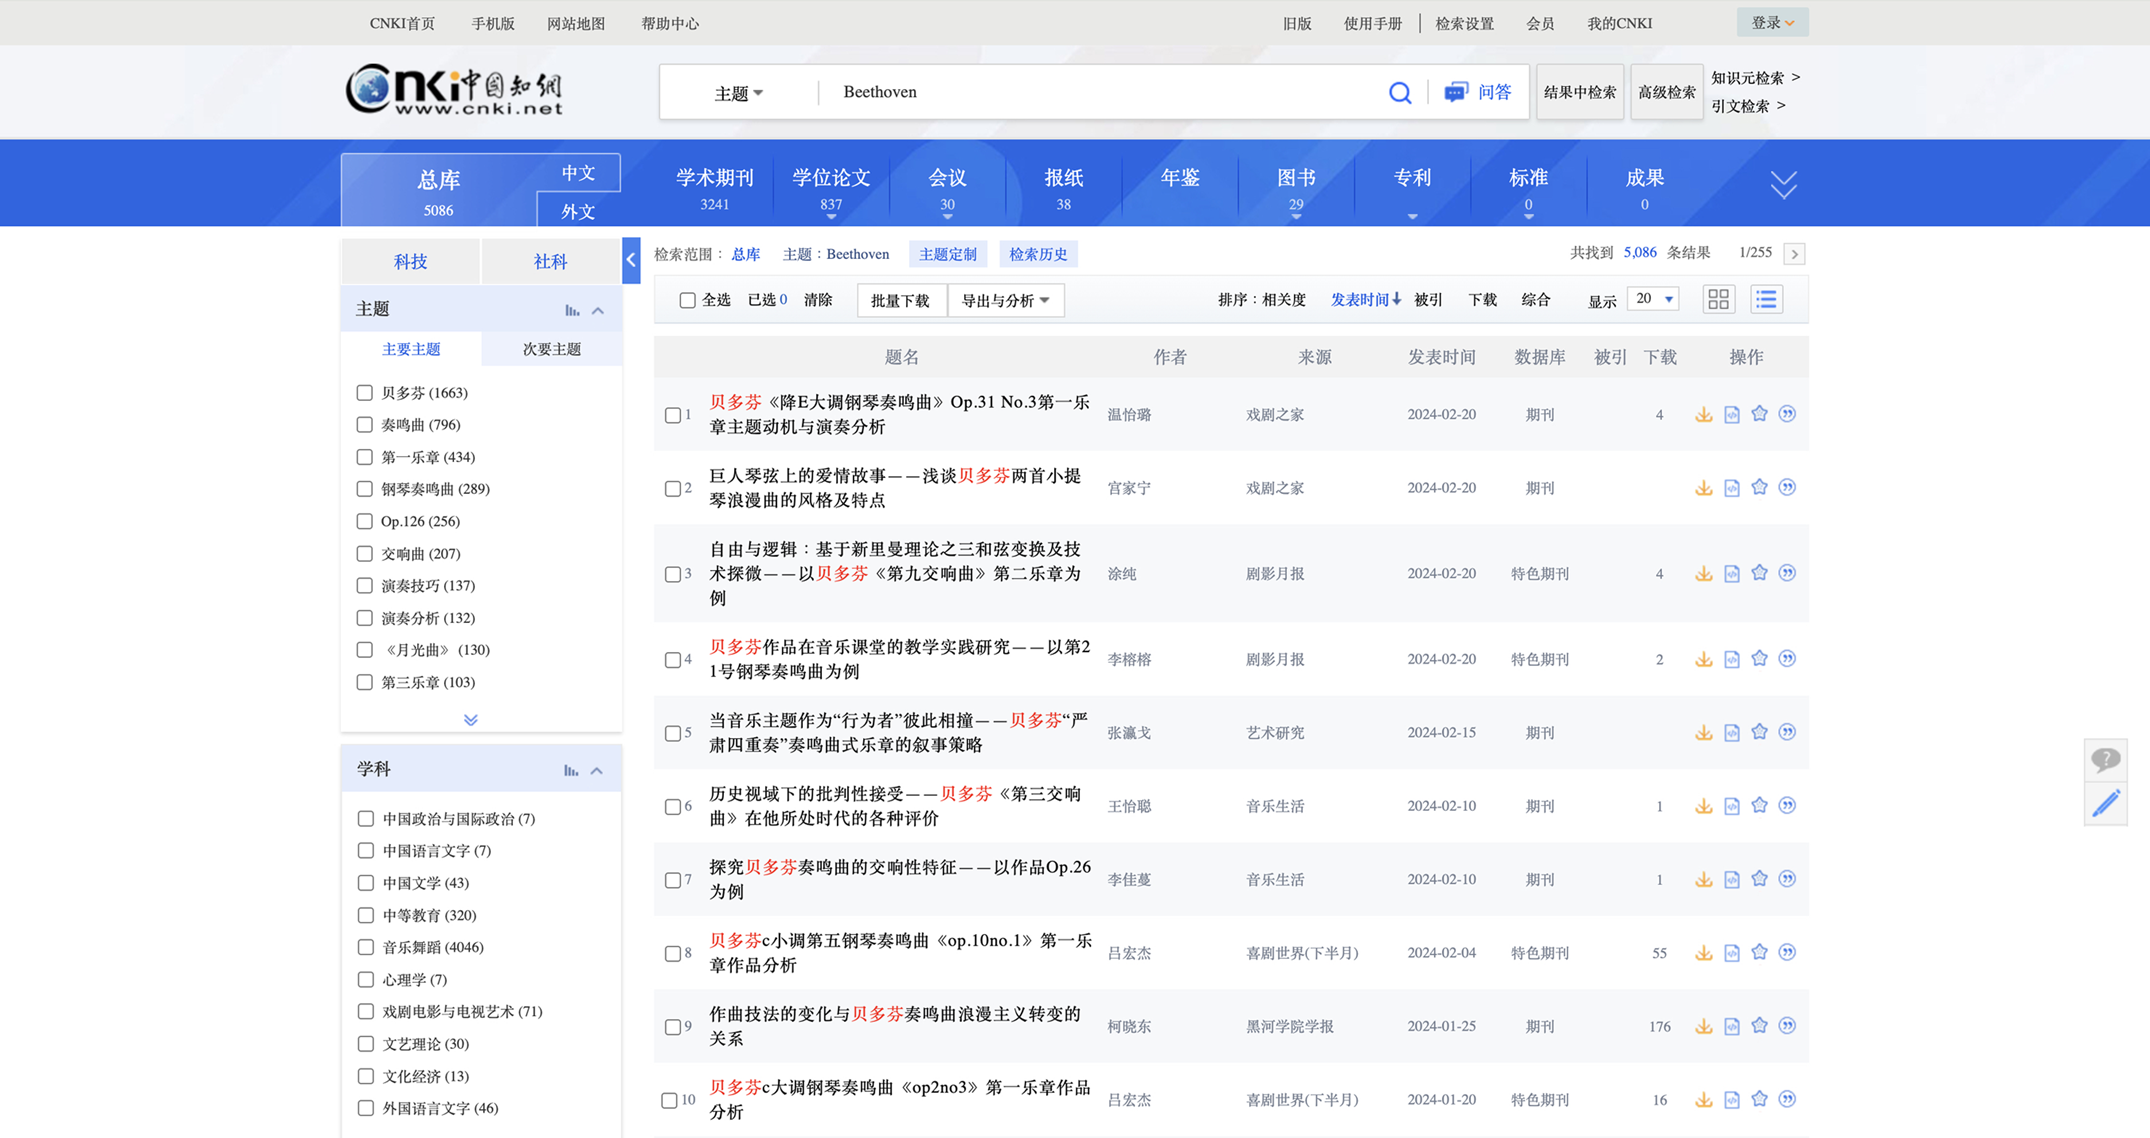2150x1138 pixels.
Task: Click the 批量下载 button
Action: (x=900, y=300)
